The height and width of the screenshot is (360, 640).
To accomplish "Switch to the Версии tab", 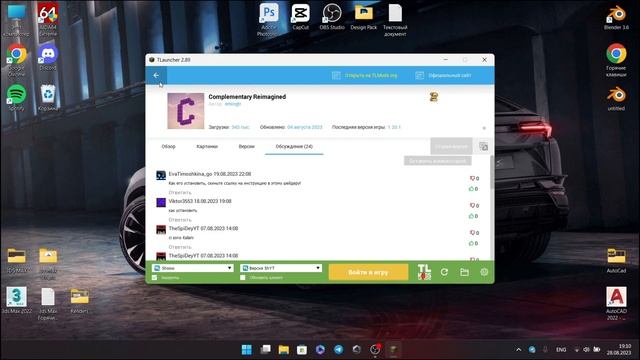I will [247, 146].
